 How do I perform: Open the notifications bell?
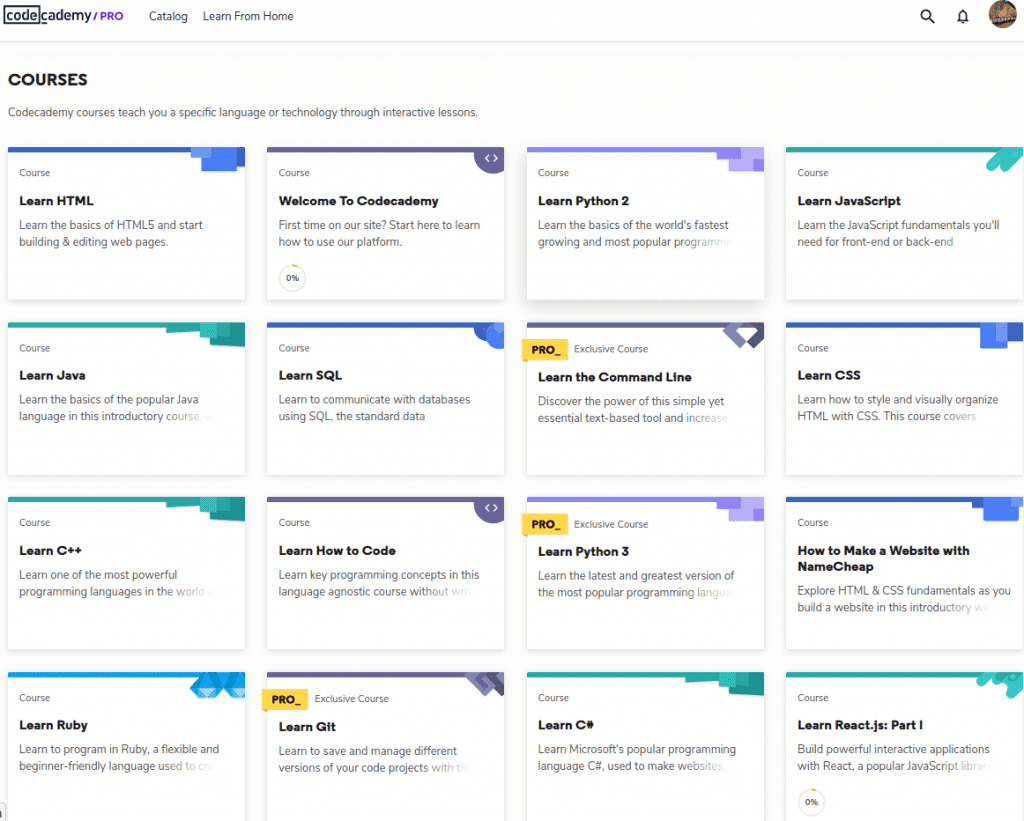coord(963,16)
